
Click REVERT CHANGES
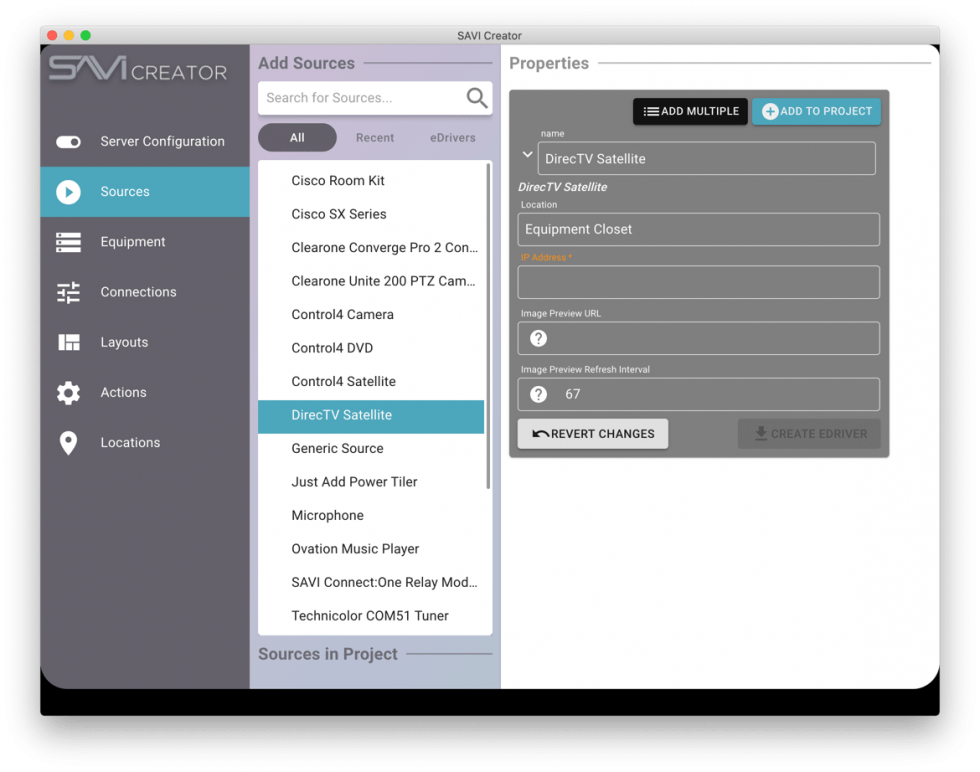click(x=592, y=433)
